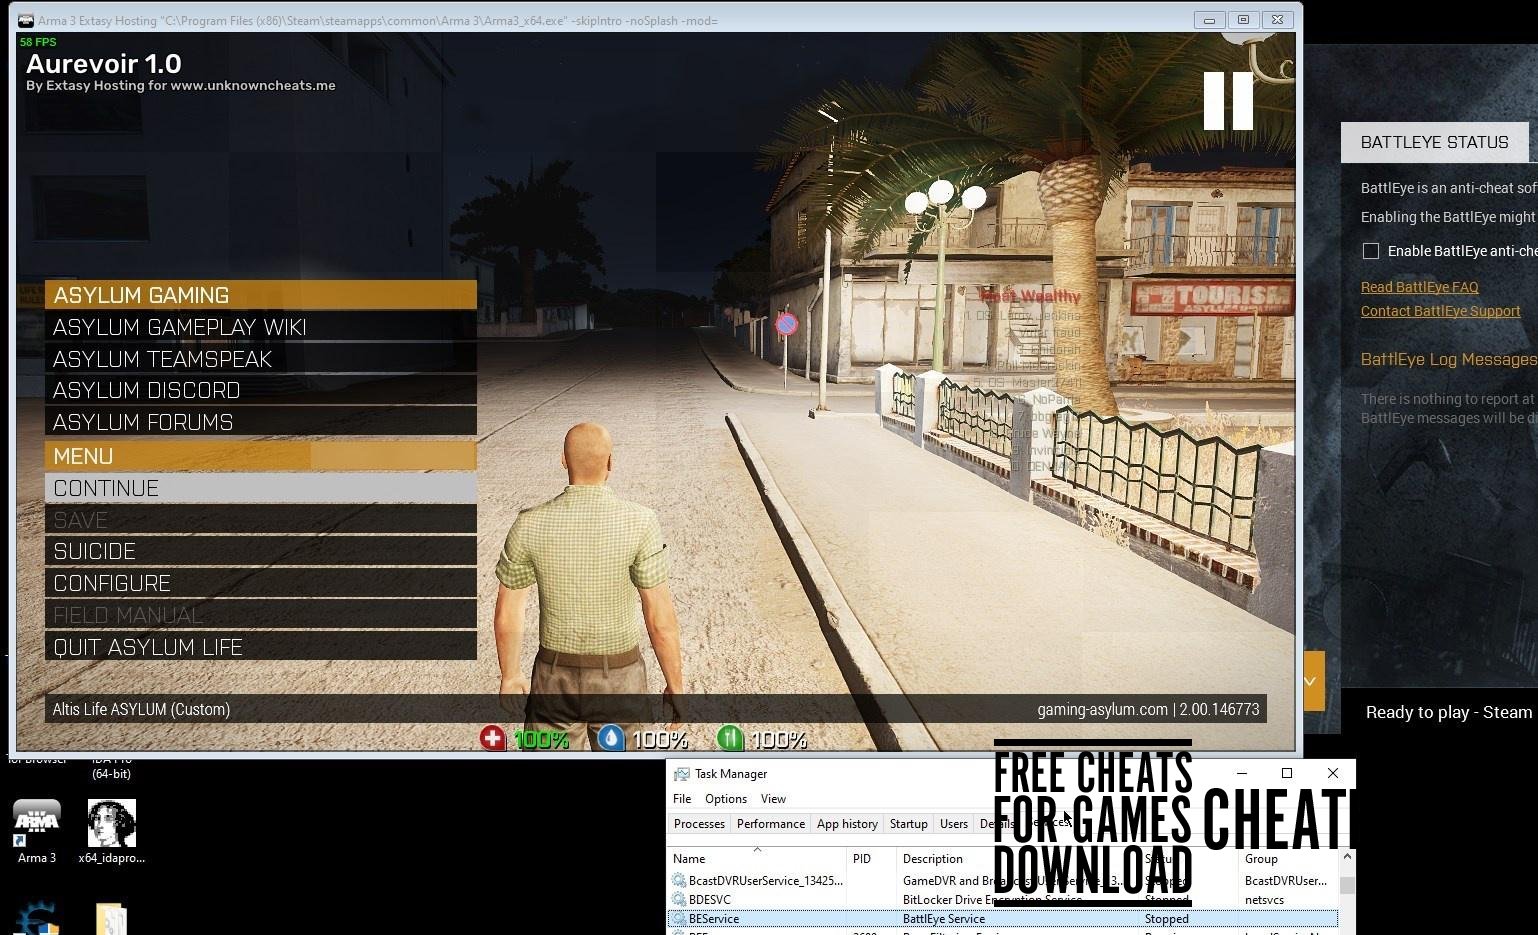Screen dimensions: 1538x935
Task: Sort services by the Name column
Action: click(757, 859)
